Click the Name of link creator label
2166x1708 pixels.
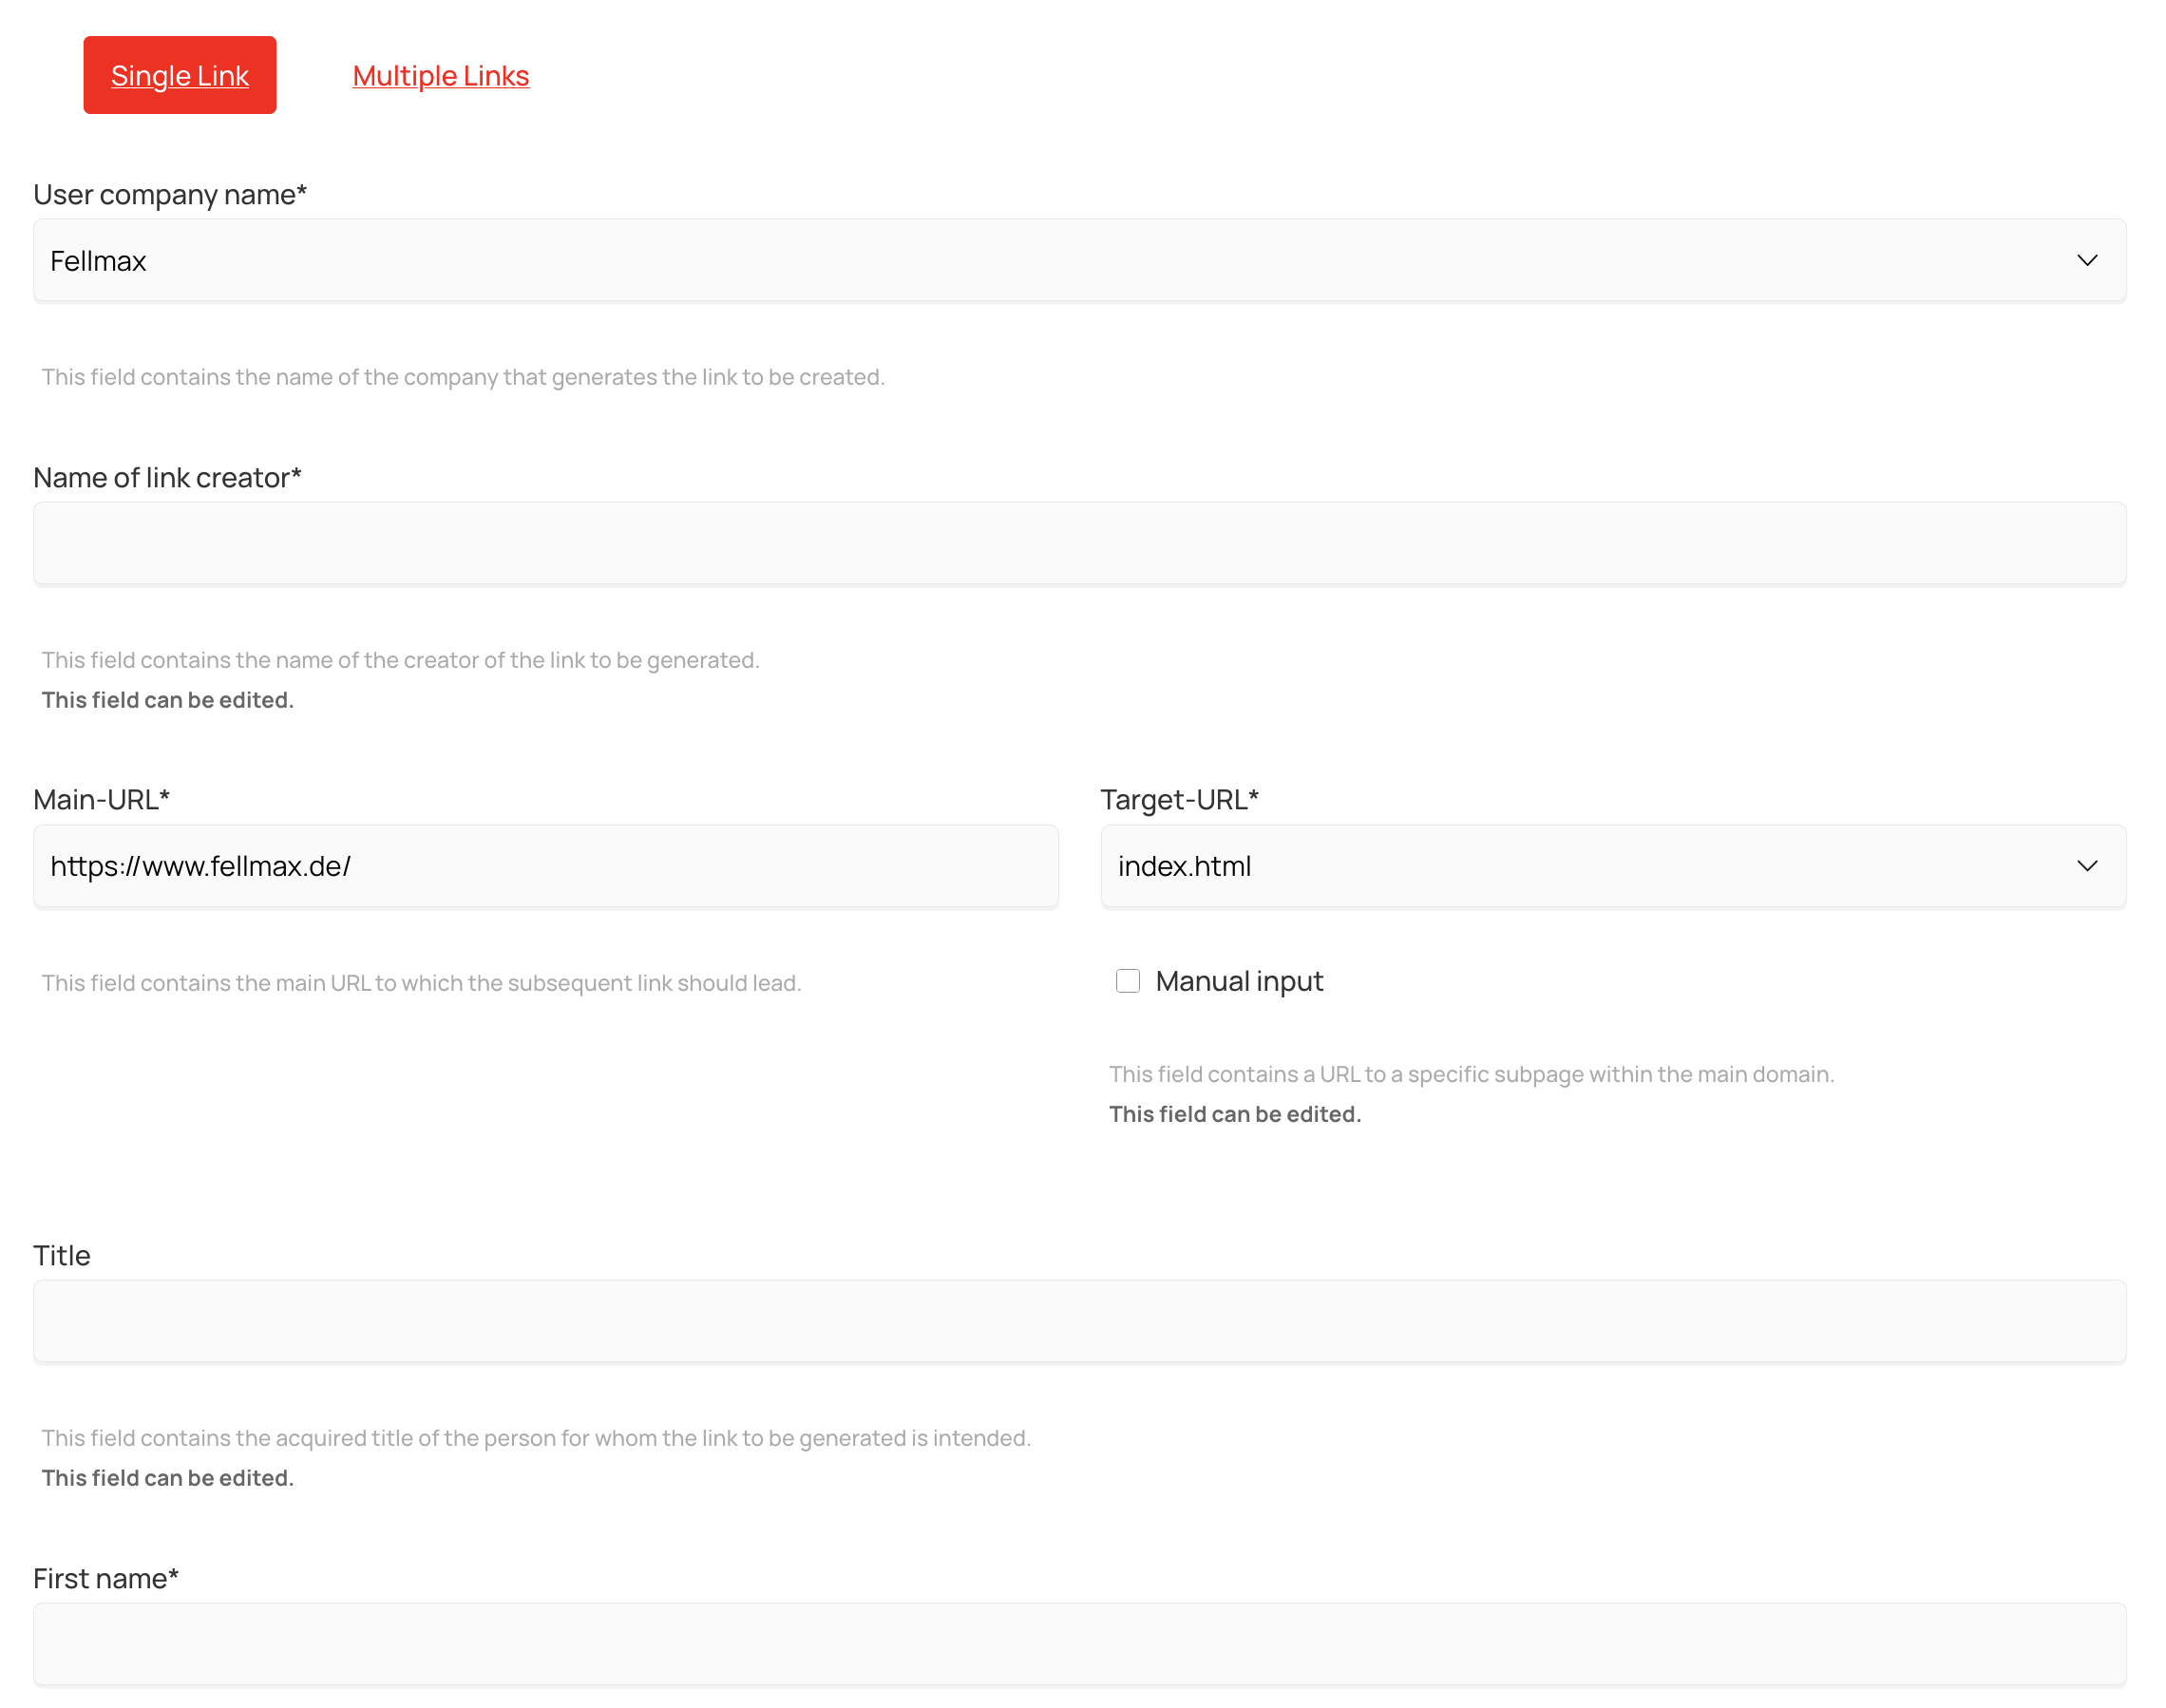167,477
